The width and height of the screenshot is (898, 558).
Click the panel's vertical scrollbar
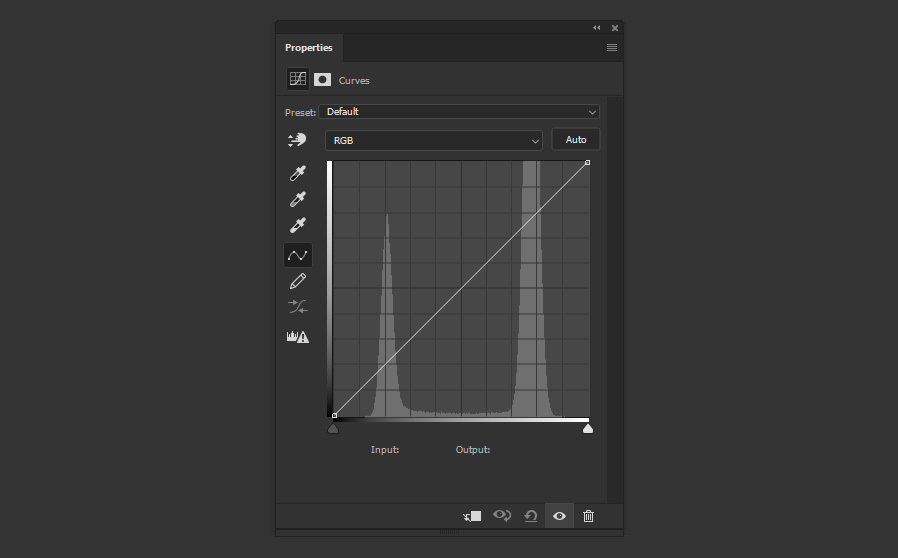pyautogui.click(x=614, y=300)
